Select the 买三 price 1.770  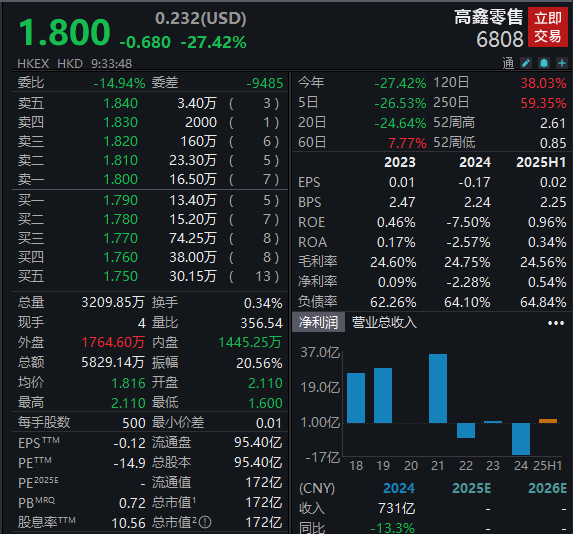(x=121, y=238)
